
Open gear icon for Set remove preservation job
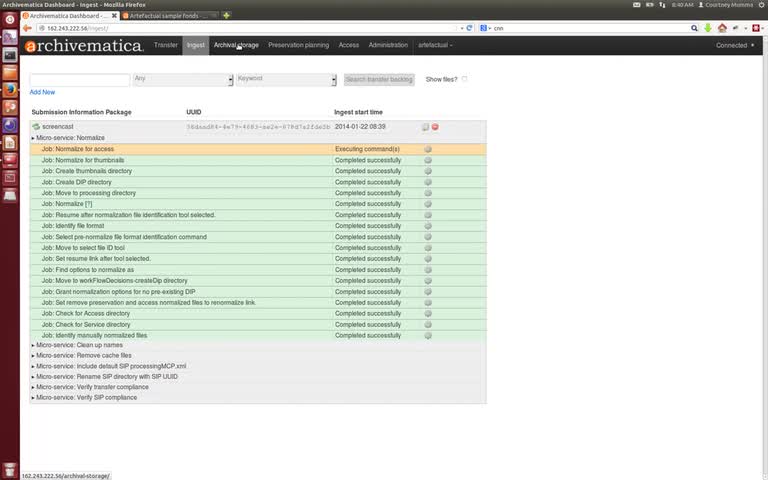(x=428, y=303)
